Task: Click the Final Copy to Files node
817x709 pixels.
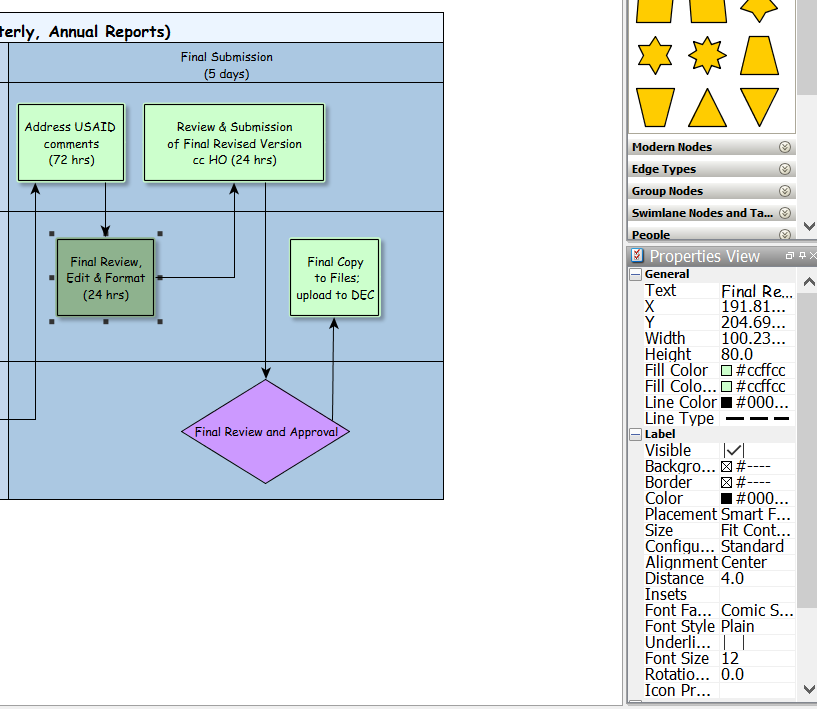Action: click(335, 278)
